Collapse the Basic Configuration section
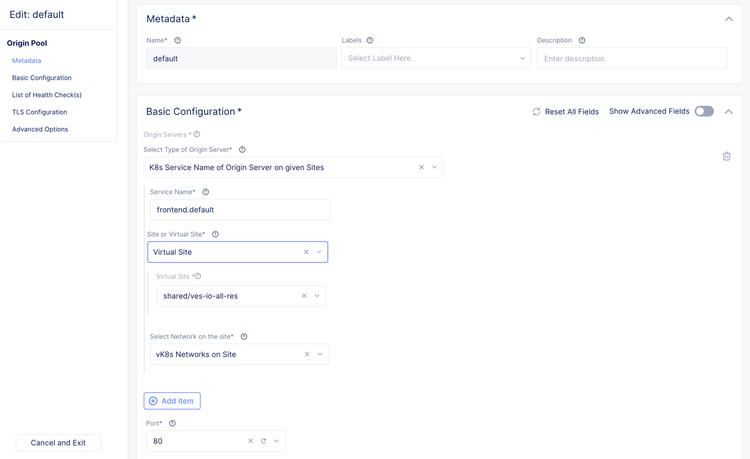The width and height of the screenshot is (750, 459). click(728, 112)
